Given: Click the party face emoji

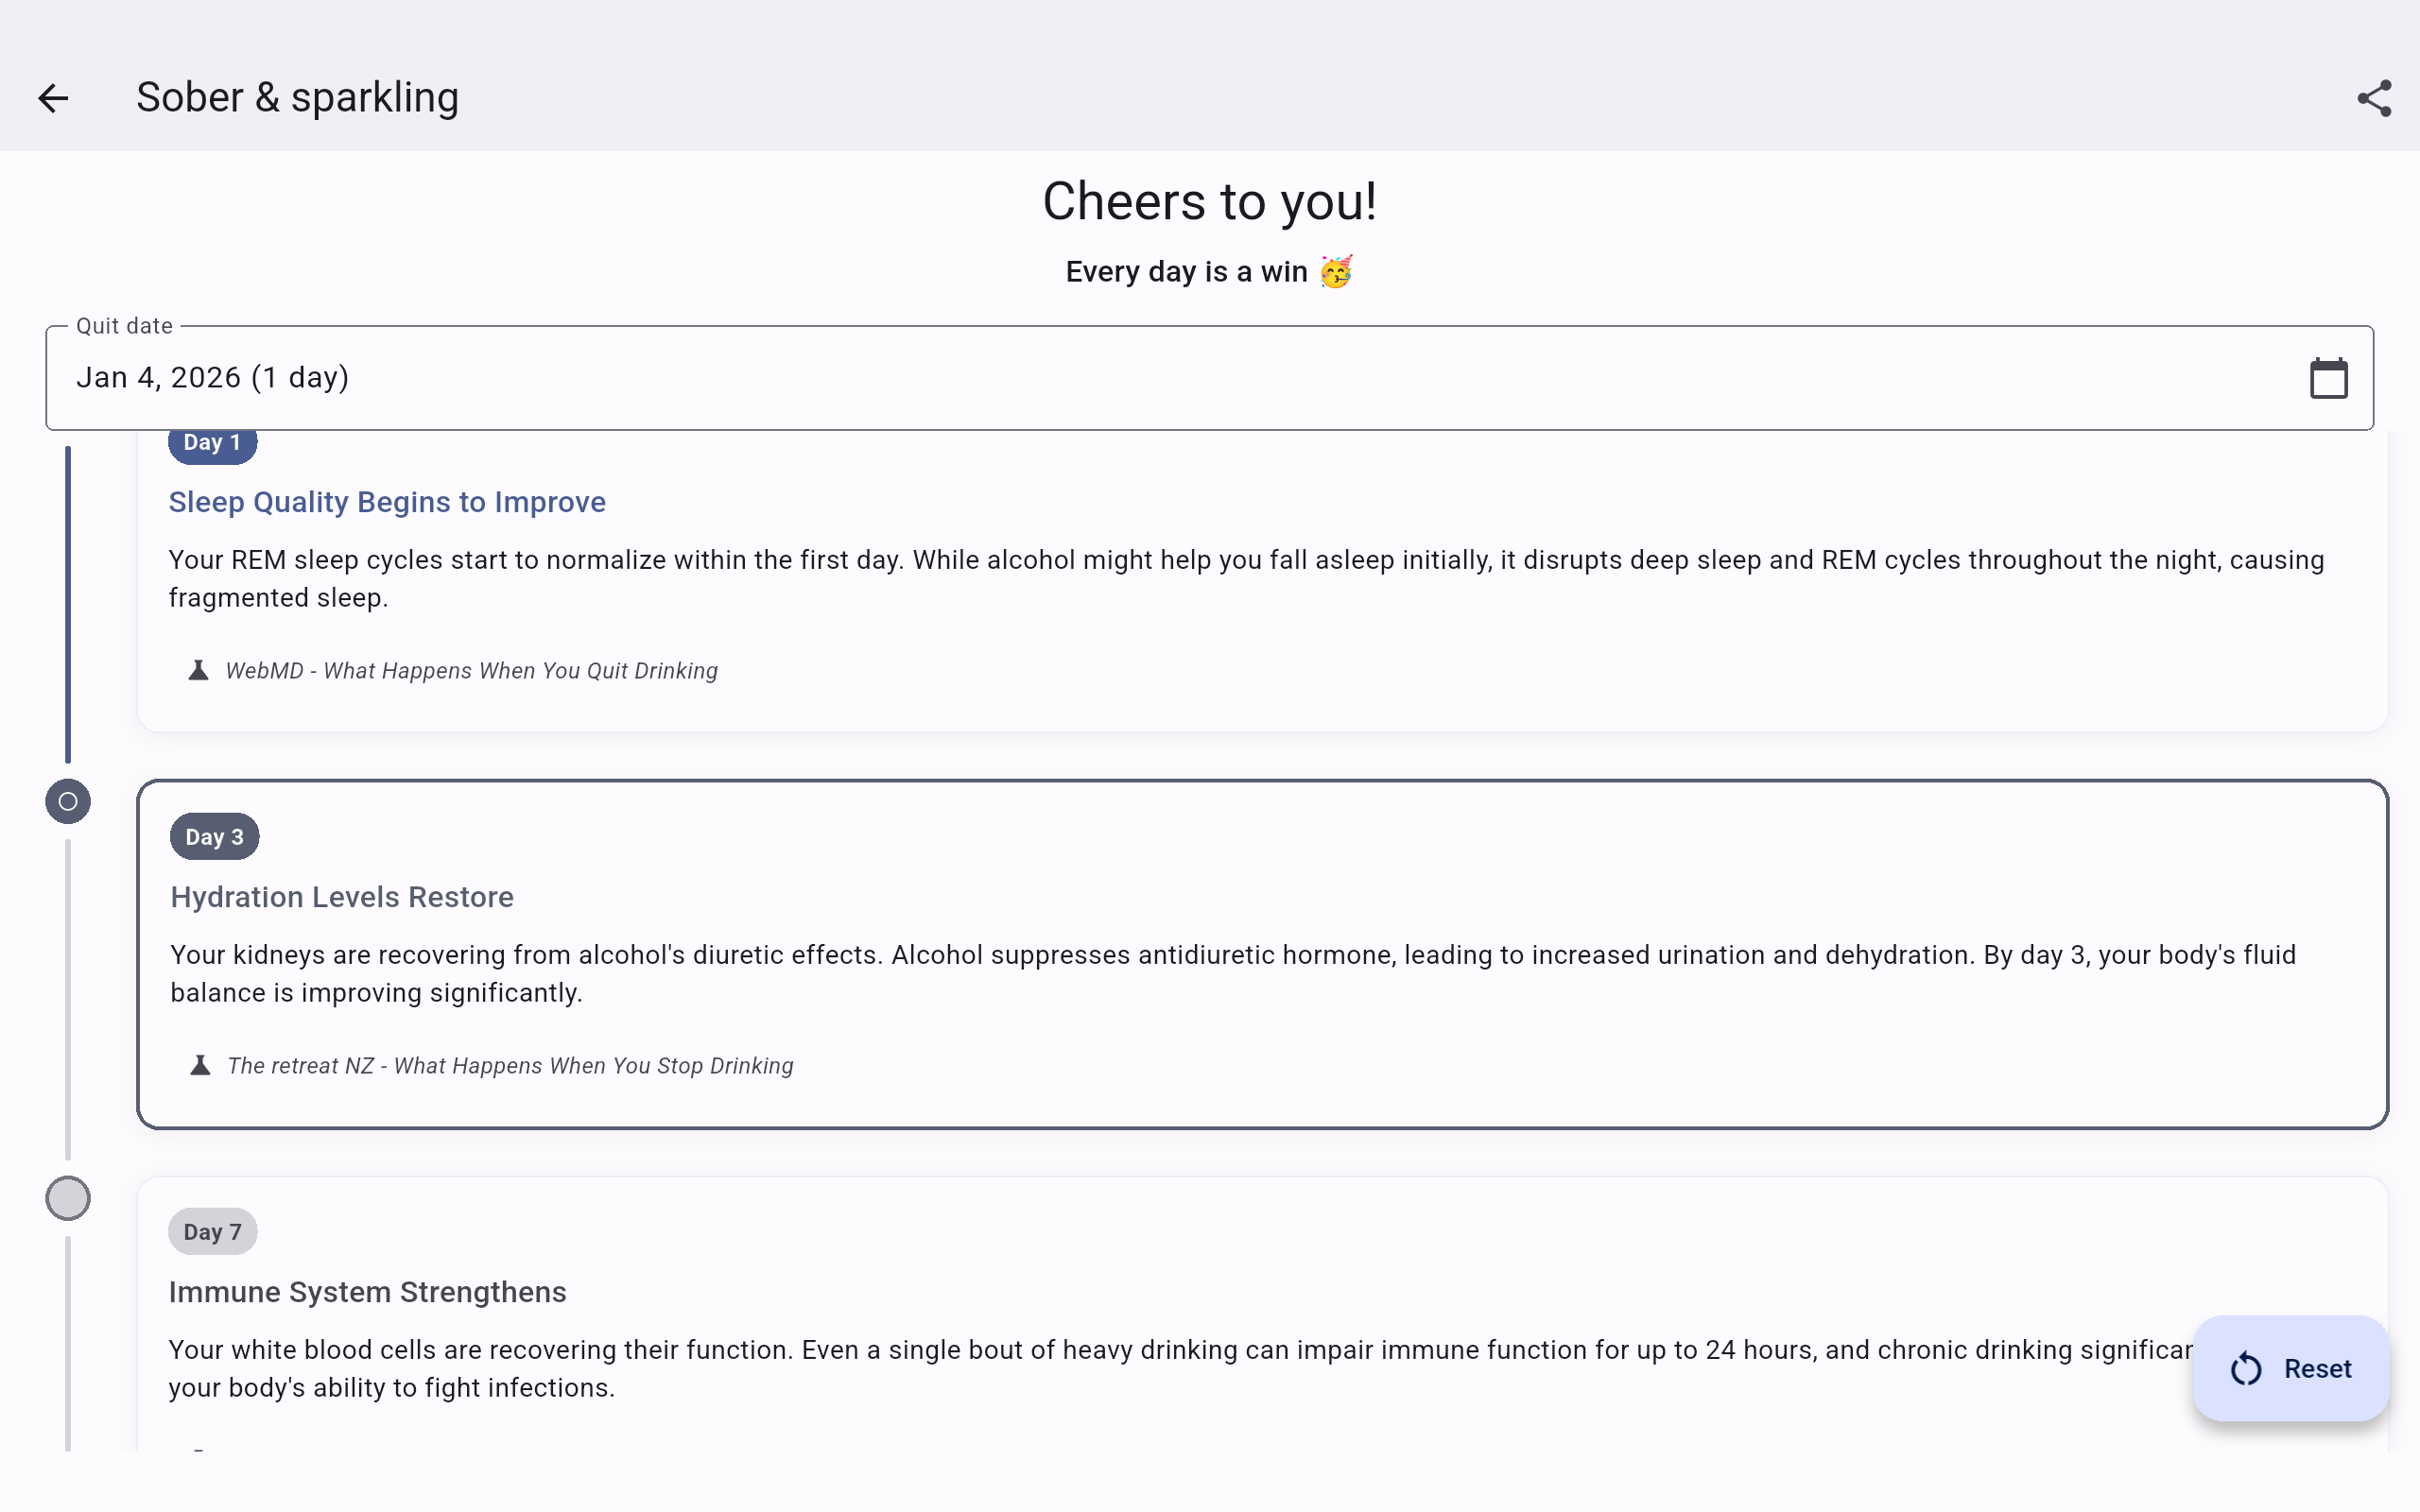Looking at the screenshot, I should pos(1336,272).
